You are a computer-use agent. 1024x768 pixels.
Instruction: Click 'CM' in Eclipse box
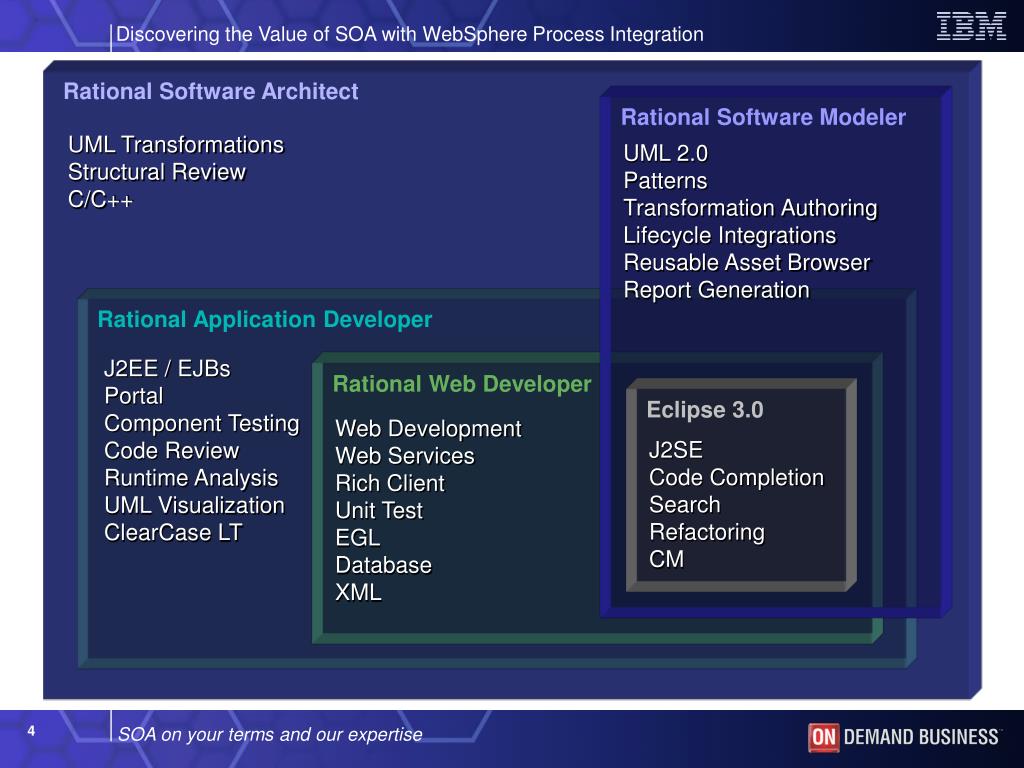[x=666, y=560]
